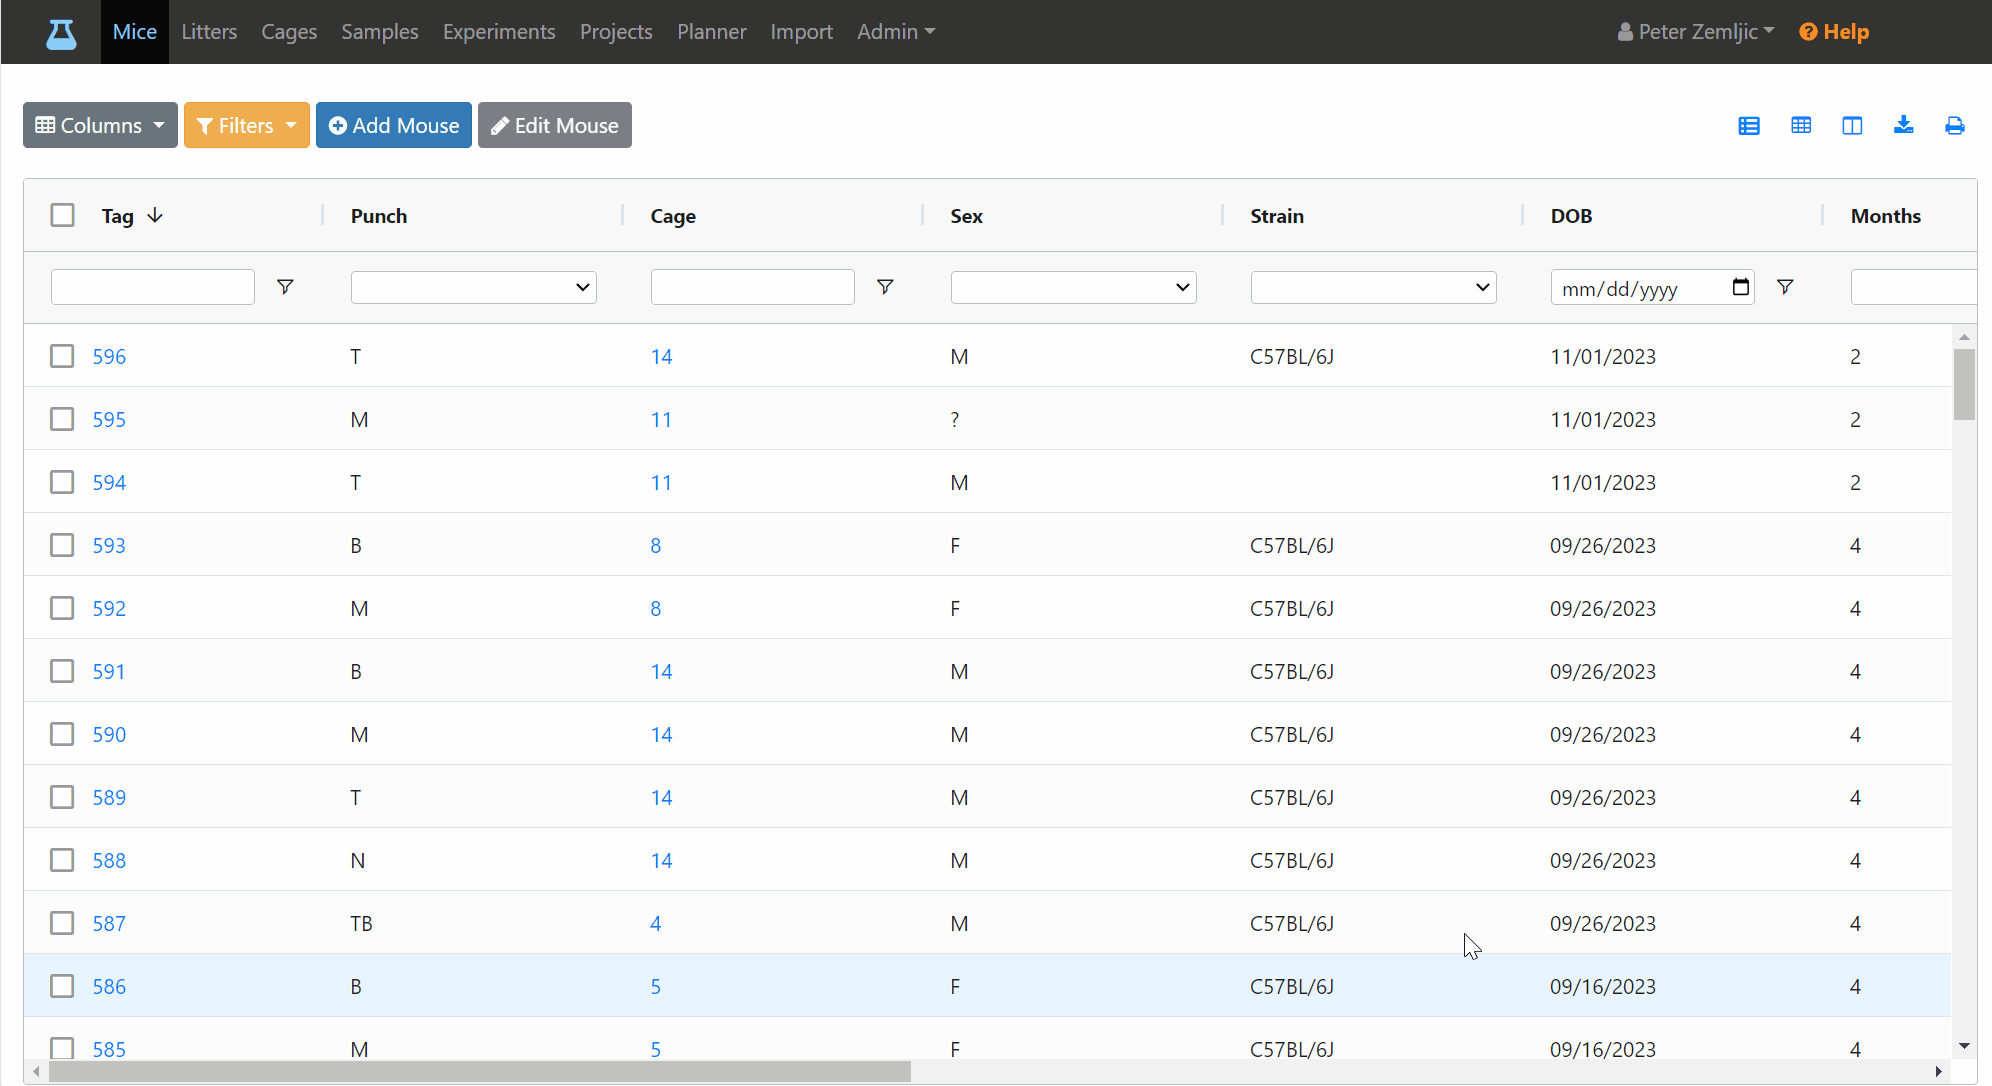Open the Strain filter dropdown
The width and height of the screenshot is (1992, 1086).
pos(1374,287)
